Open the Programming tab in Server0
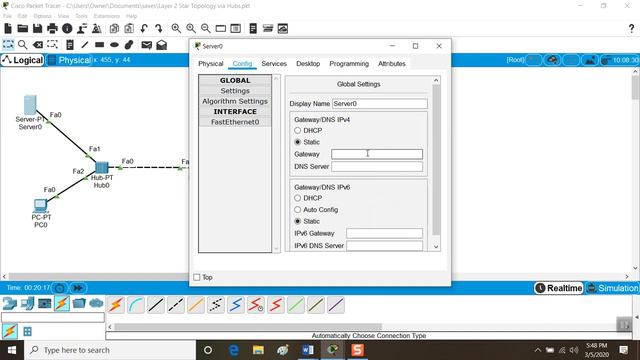Screen dimensions: 640x360 point(349,64)
